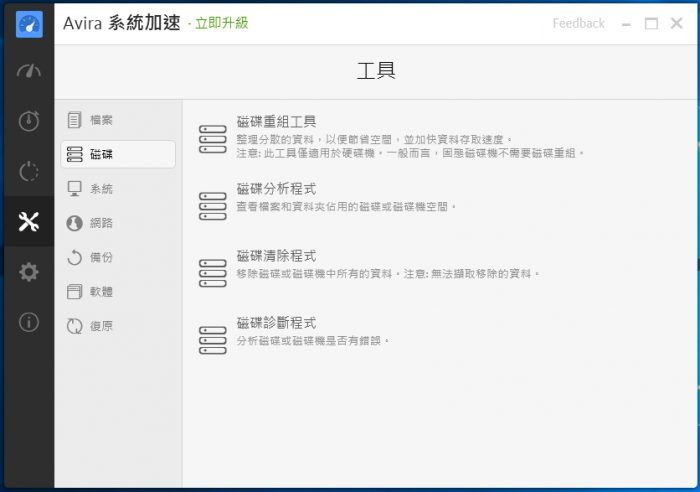Click the 磁碟 disk stack icon in category list
The image size is (700, 492).
click(75, 154)
